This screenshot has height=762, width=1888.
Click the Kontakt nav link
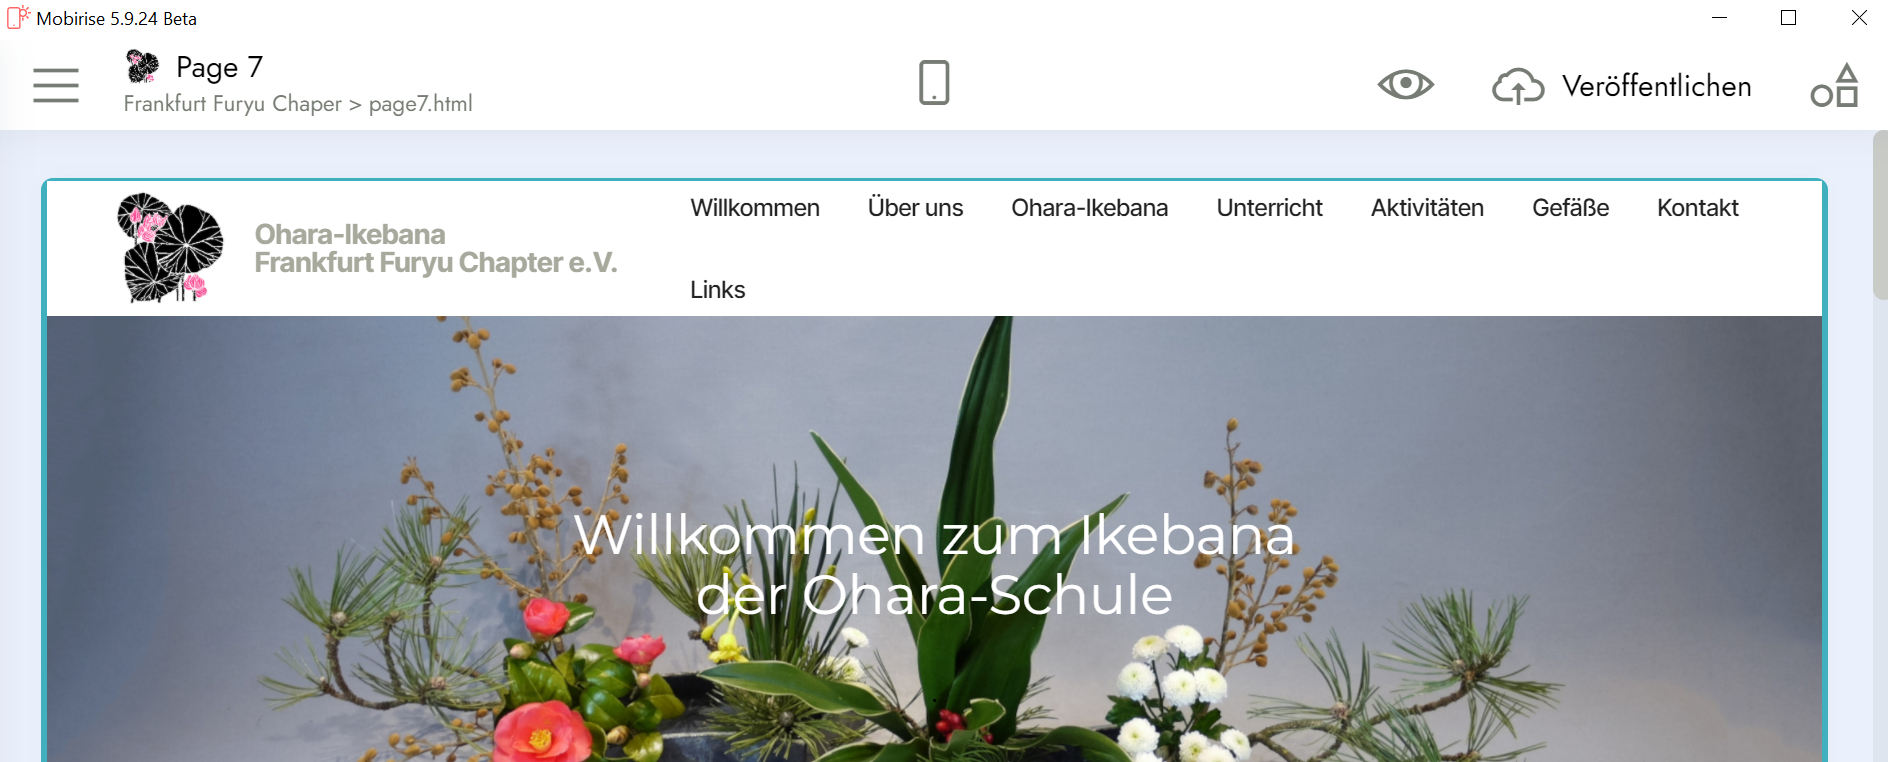click(1697, 208)
